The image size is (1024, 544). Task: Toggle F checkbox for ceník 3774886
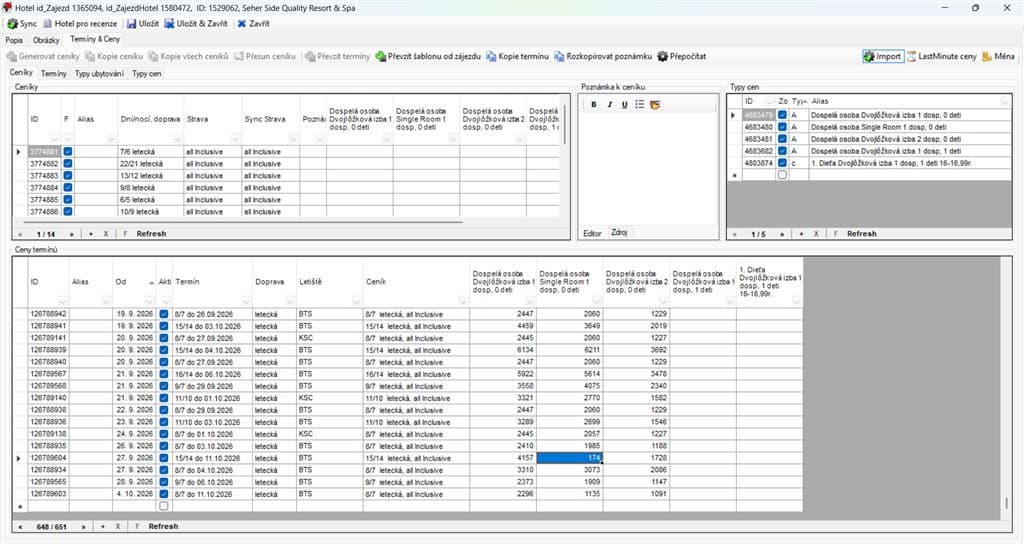68,212
